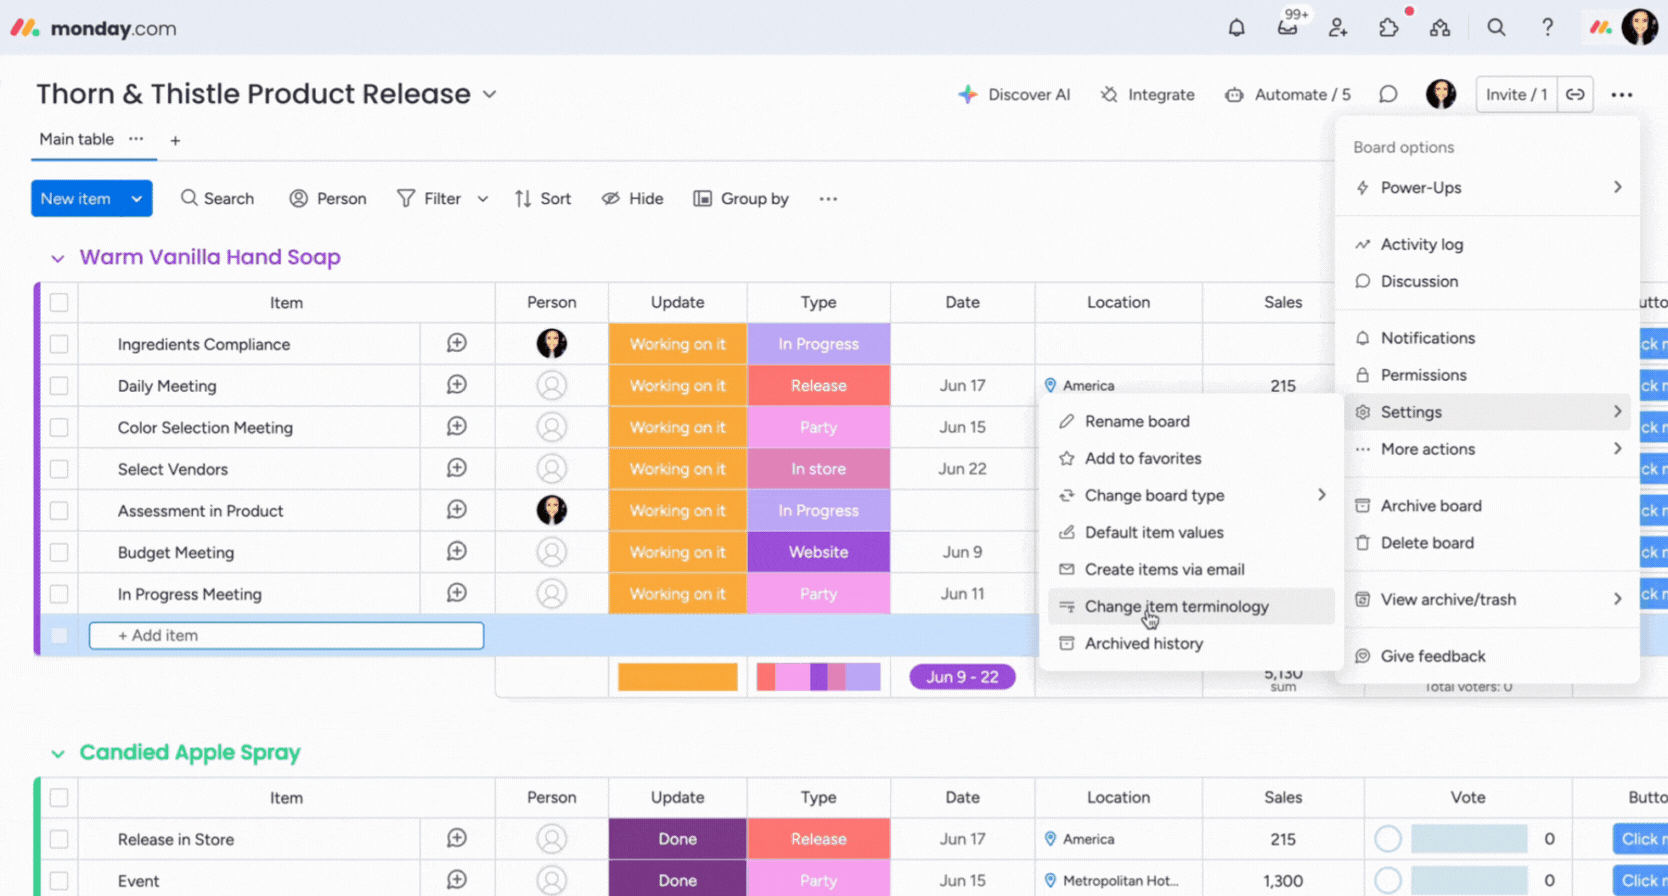Open the apps marketplace puzzle icon
This screenshot has height=896, width=1668.
[1389, 28]
